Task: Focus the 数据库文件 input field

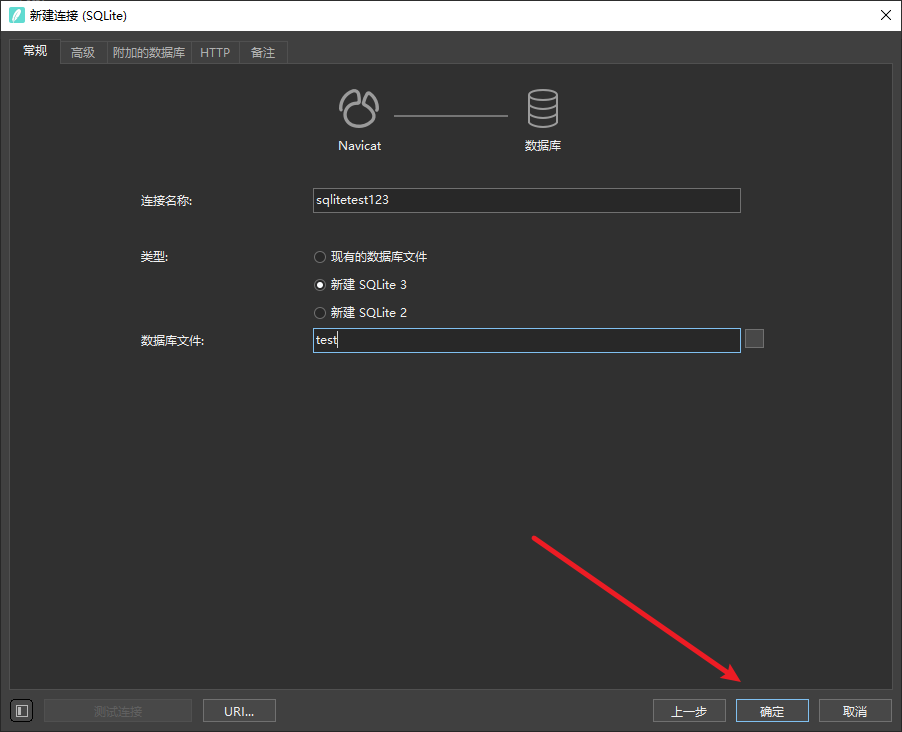Action: pyautogui.click(x=526, y=340)
